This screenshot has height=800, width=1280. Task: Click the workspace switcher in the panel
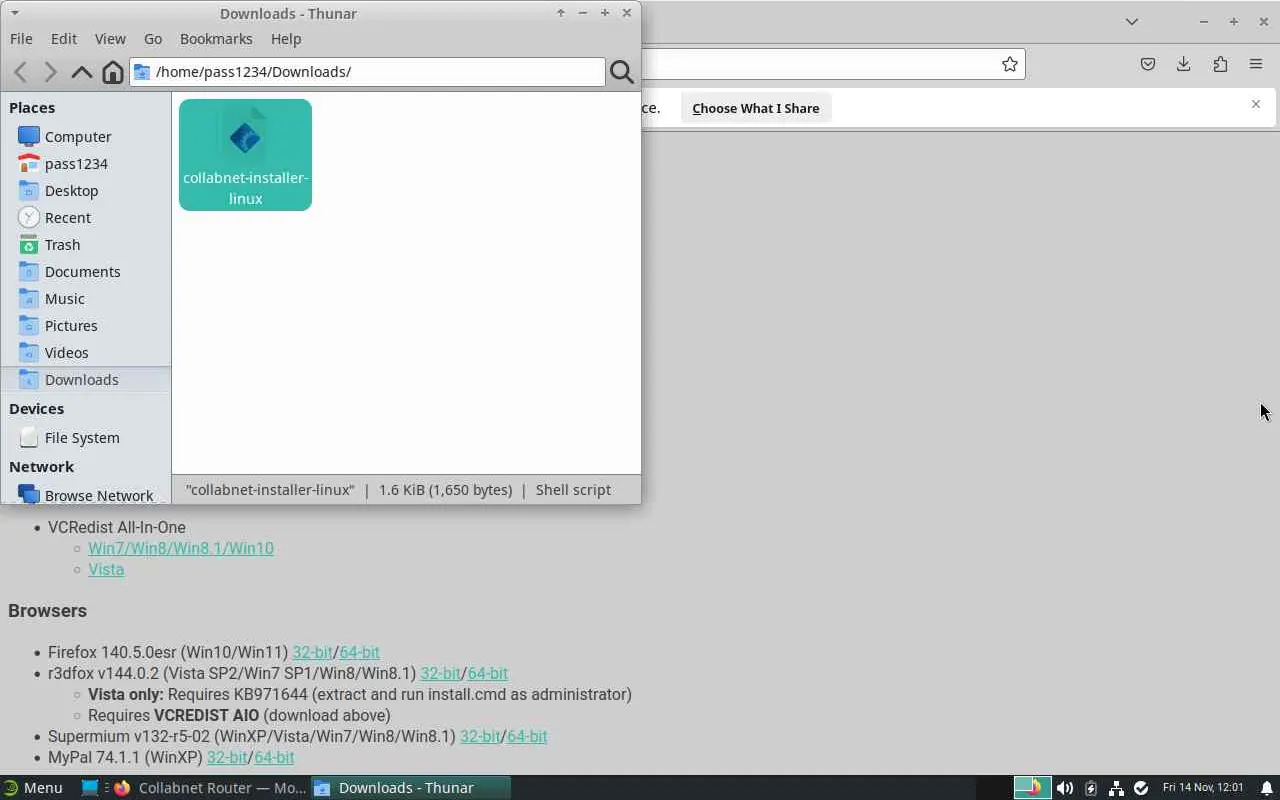[x=1033, y=788]
